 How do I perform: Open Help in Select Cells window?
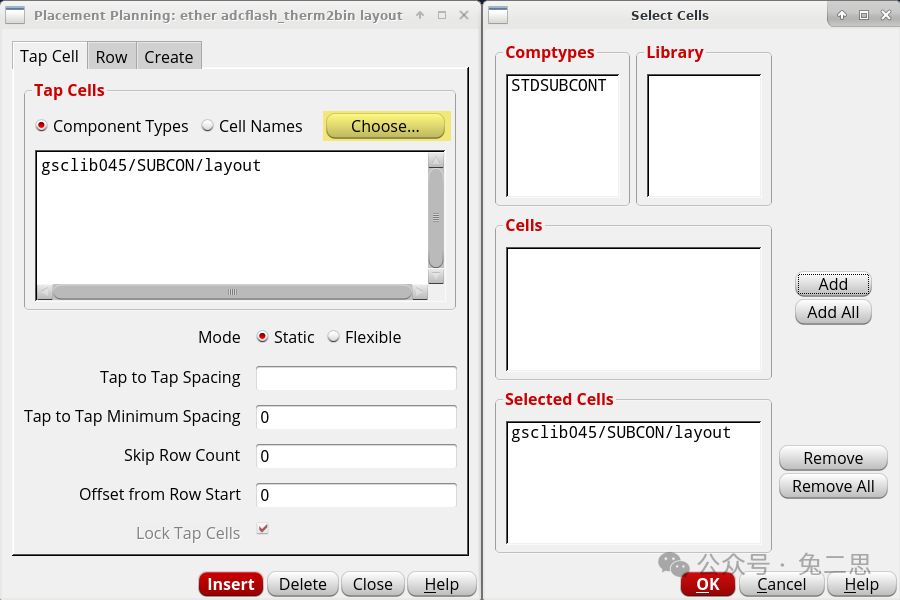pos(861,584)
